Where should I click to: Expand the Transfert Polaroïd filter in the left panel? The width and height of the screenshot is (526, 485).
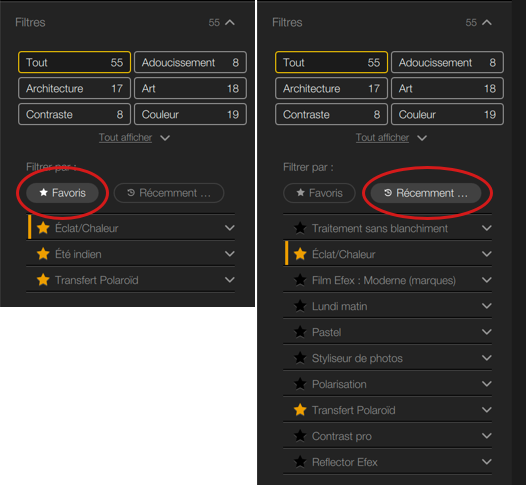pos(229,280)
